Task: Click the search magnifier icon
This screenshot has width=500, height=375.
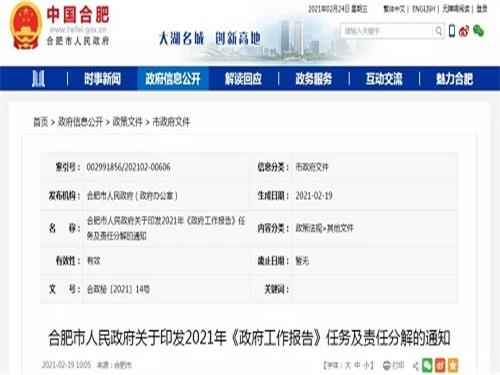Action: tap(439, 31)
